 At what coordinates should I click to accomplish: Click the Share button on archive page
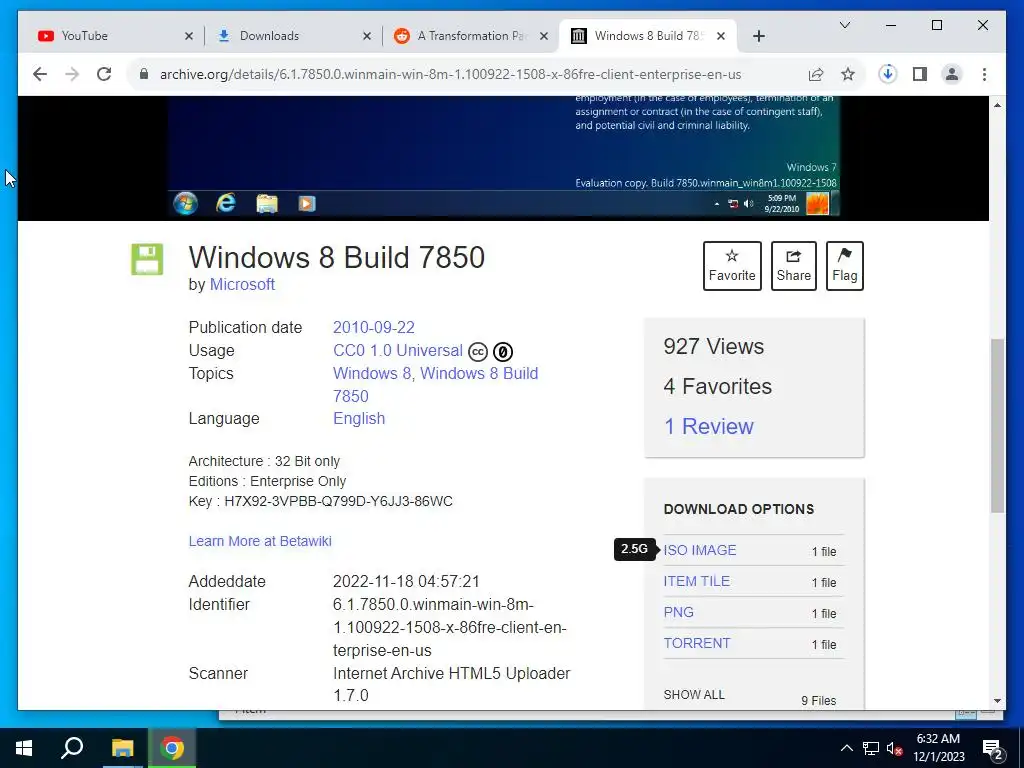pyautogui.click(x=793, y=266)
